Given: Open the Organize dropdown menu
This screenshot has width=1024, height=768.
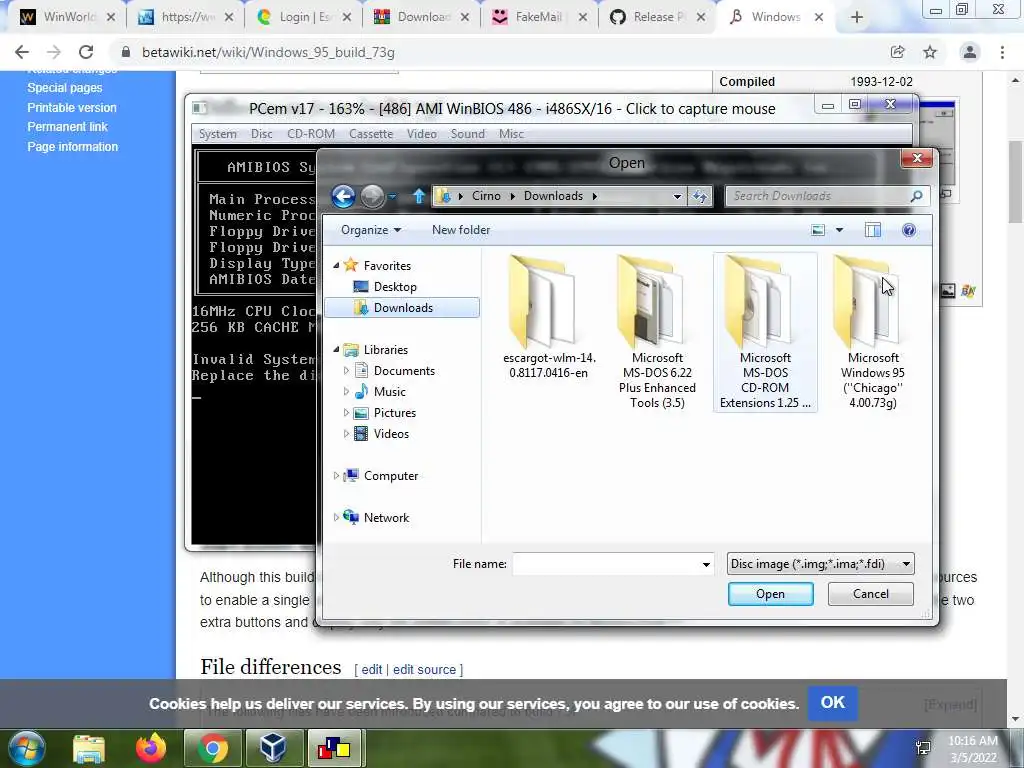Looking at the screenshot, I should (x=370, y=230).
